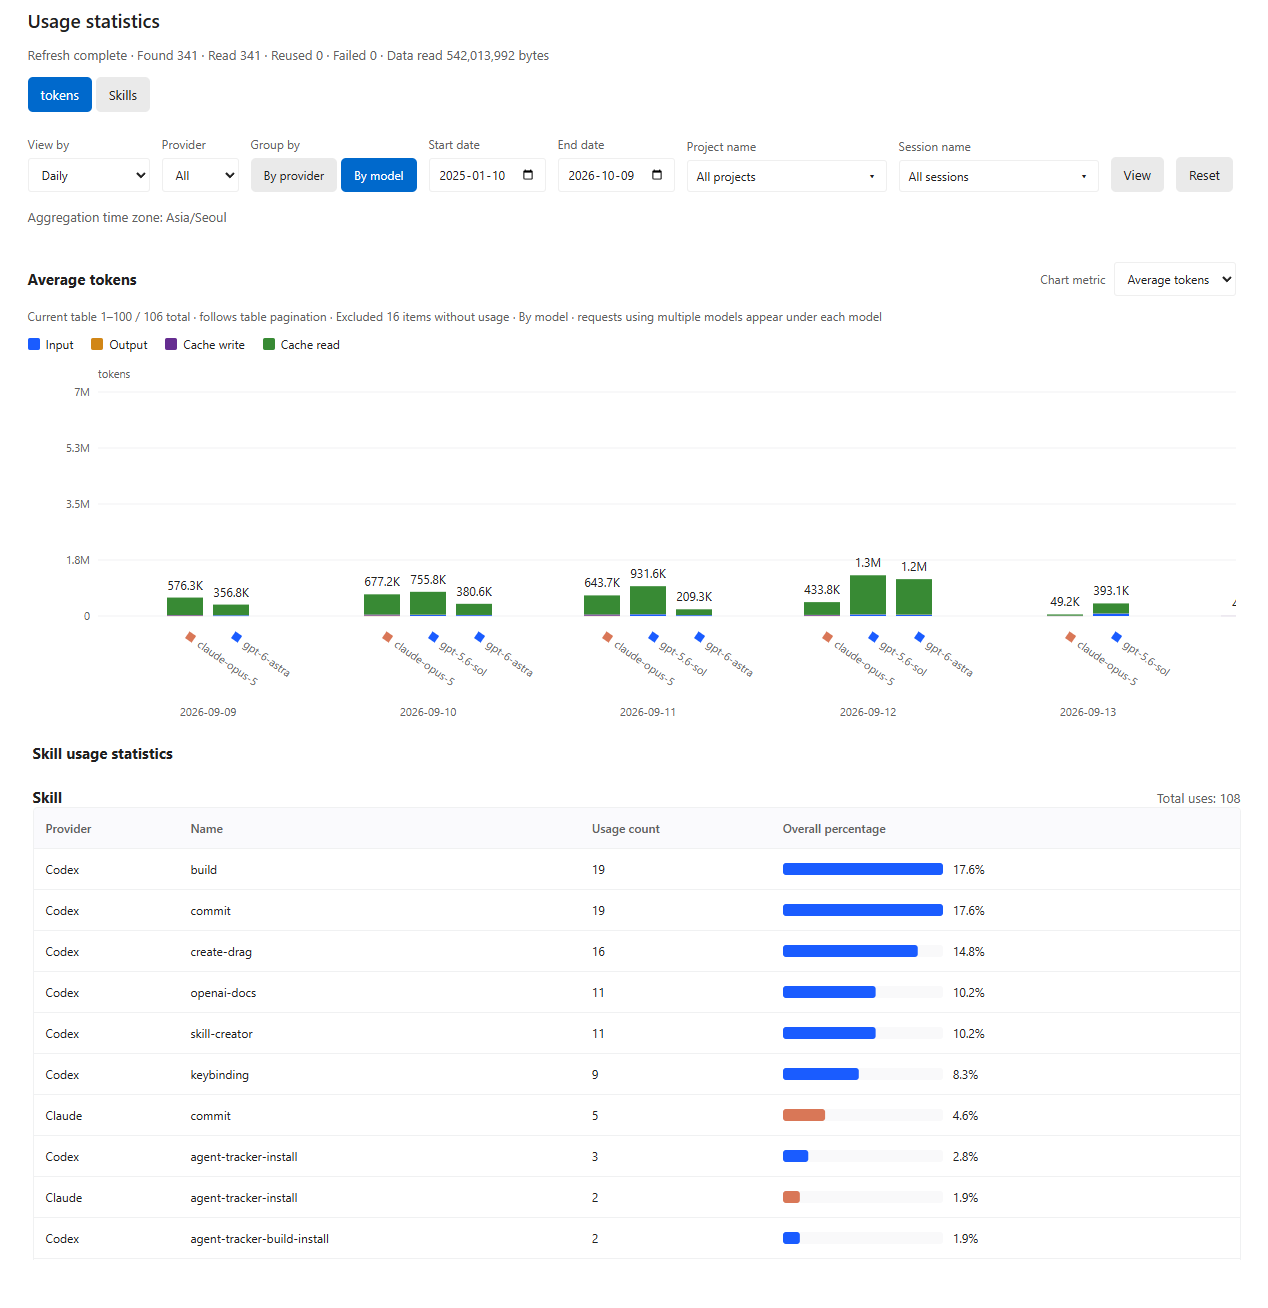The width and height of the screenshot is (1268, 1308).
Task: Select Group by provider
Action: 294,175
